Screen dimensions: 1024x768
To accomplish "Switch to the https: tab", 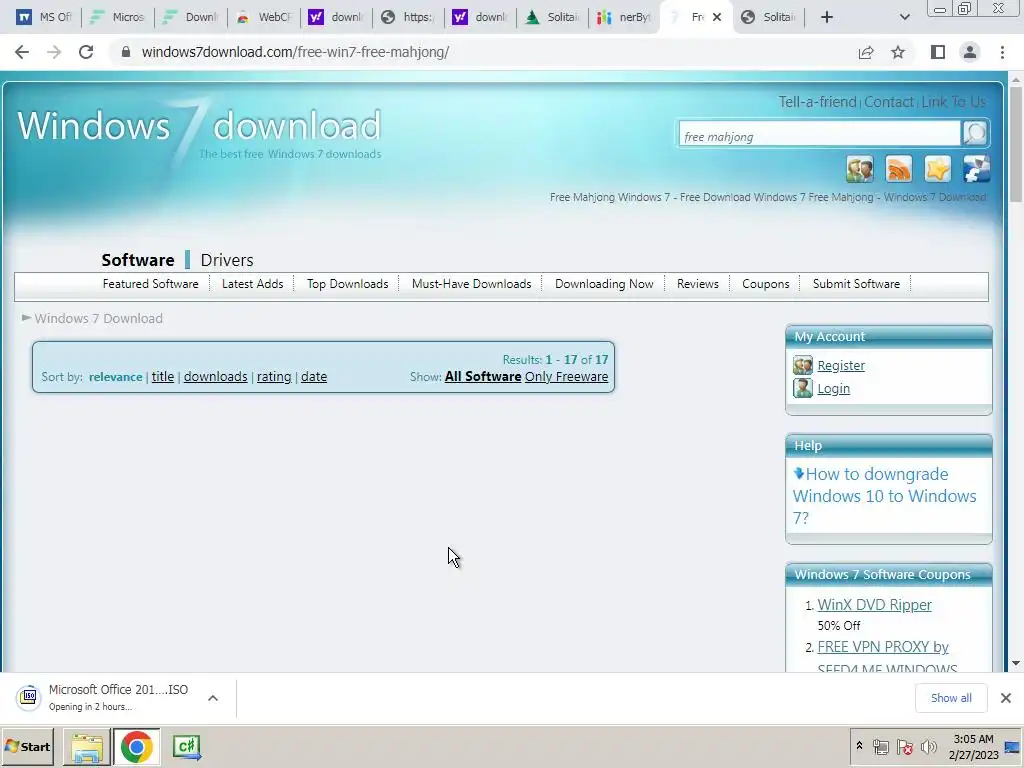I will coord(408,17).
